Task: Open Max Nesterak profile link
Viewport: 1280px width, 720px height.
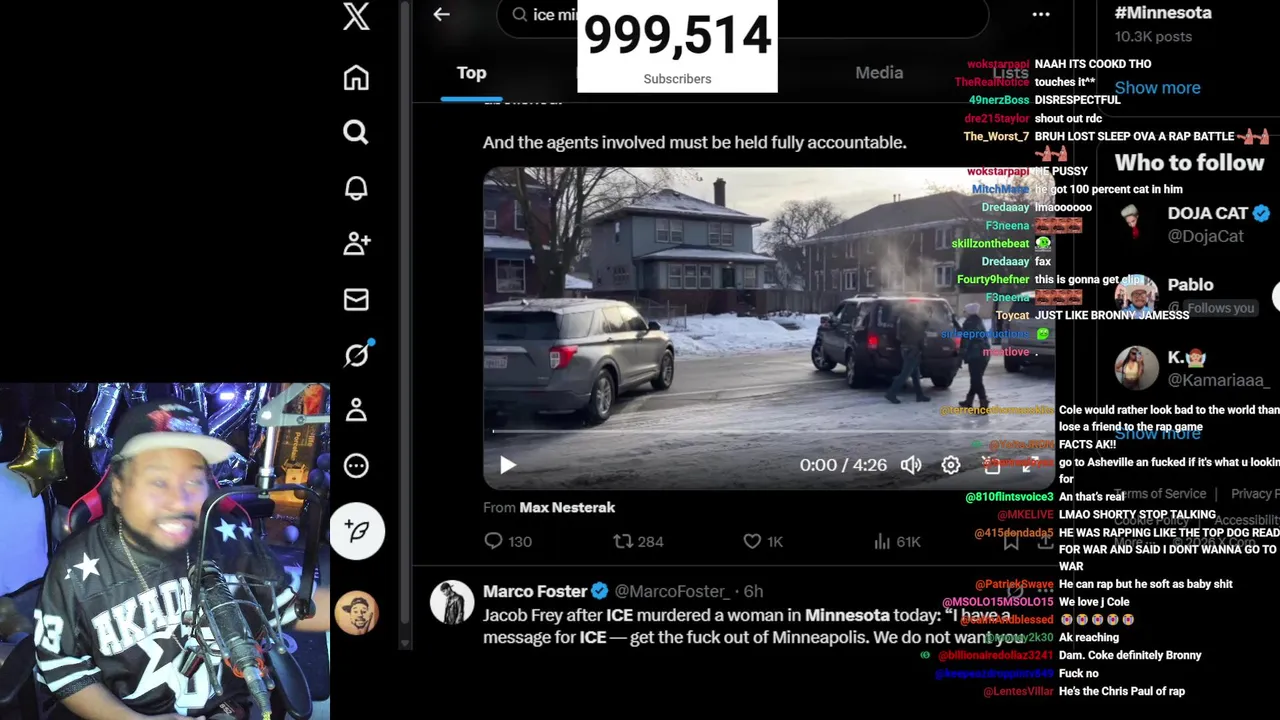Action: coord(567,507)
